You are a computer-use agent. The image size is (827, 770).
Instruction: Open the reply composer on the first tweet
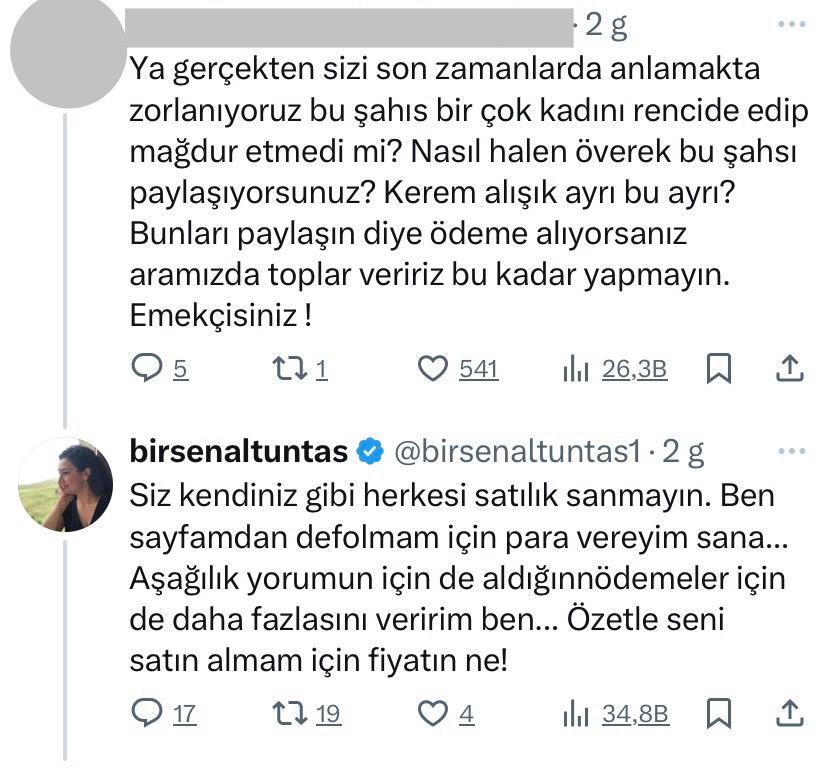tap(145, 368)
